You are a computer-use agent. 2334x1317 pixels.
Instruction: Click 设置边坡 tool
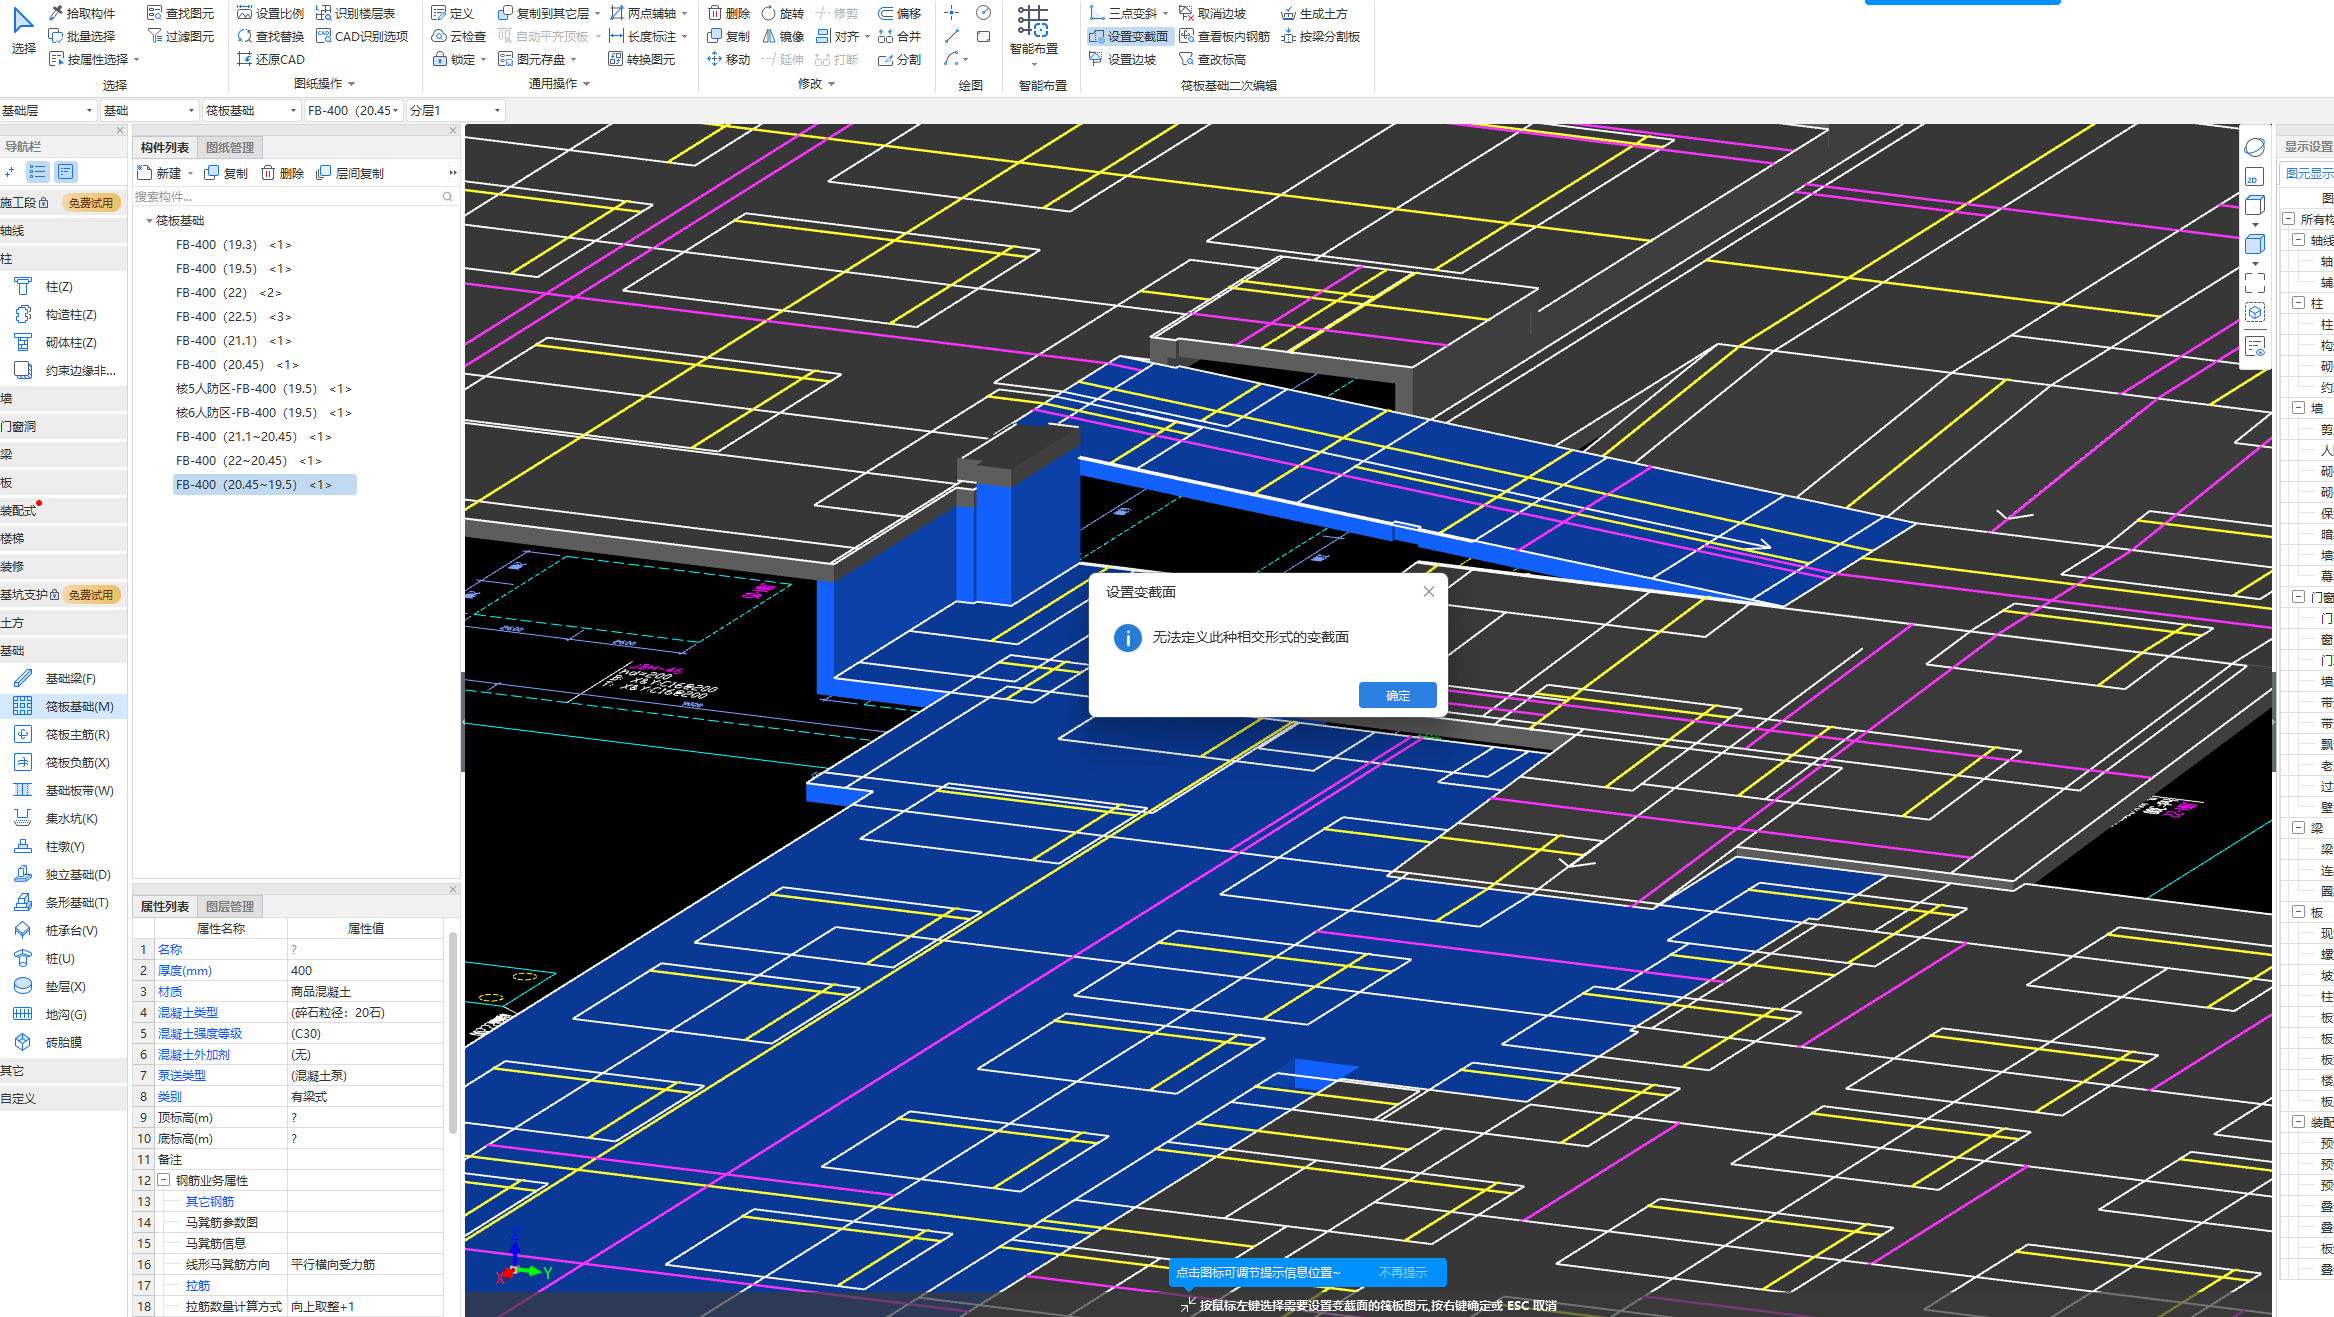[x=1122, y=59]
